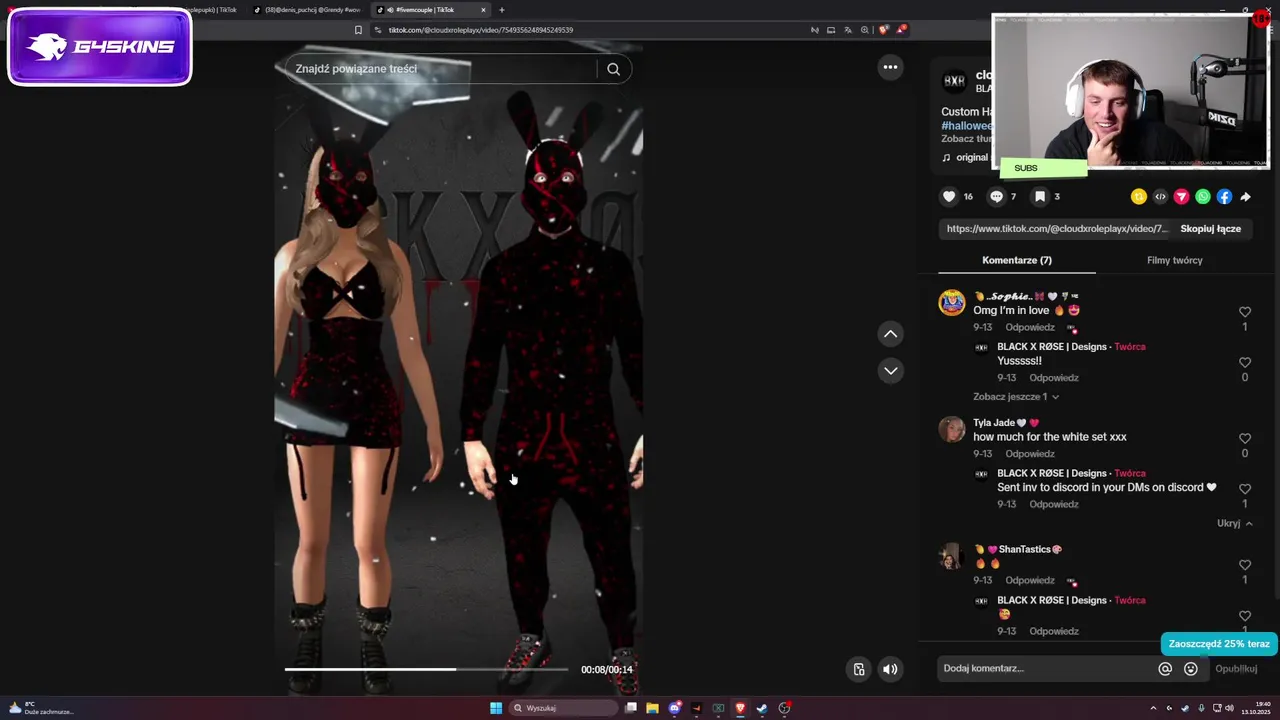
Task: Click "Znajdź powiązane treści" search field
Action: pyautogui.click(x=440, y=69)
